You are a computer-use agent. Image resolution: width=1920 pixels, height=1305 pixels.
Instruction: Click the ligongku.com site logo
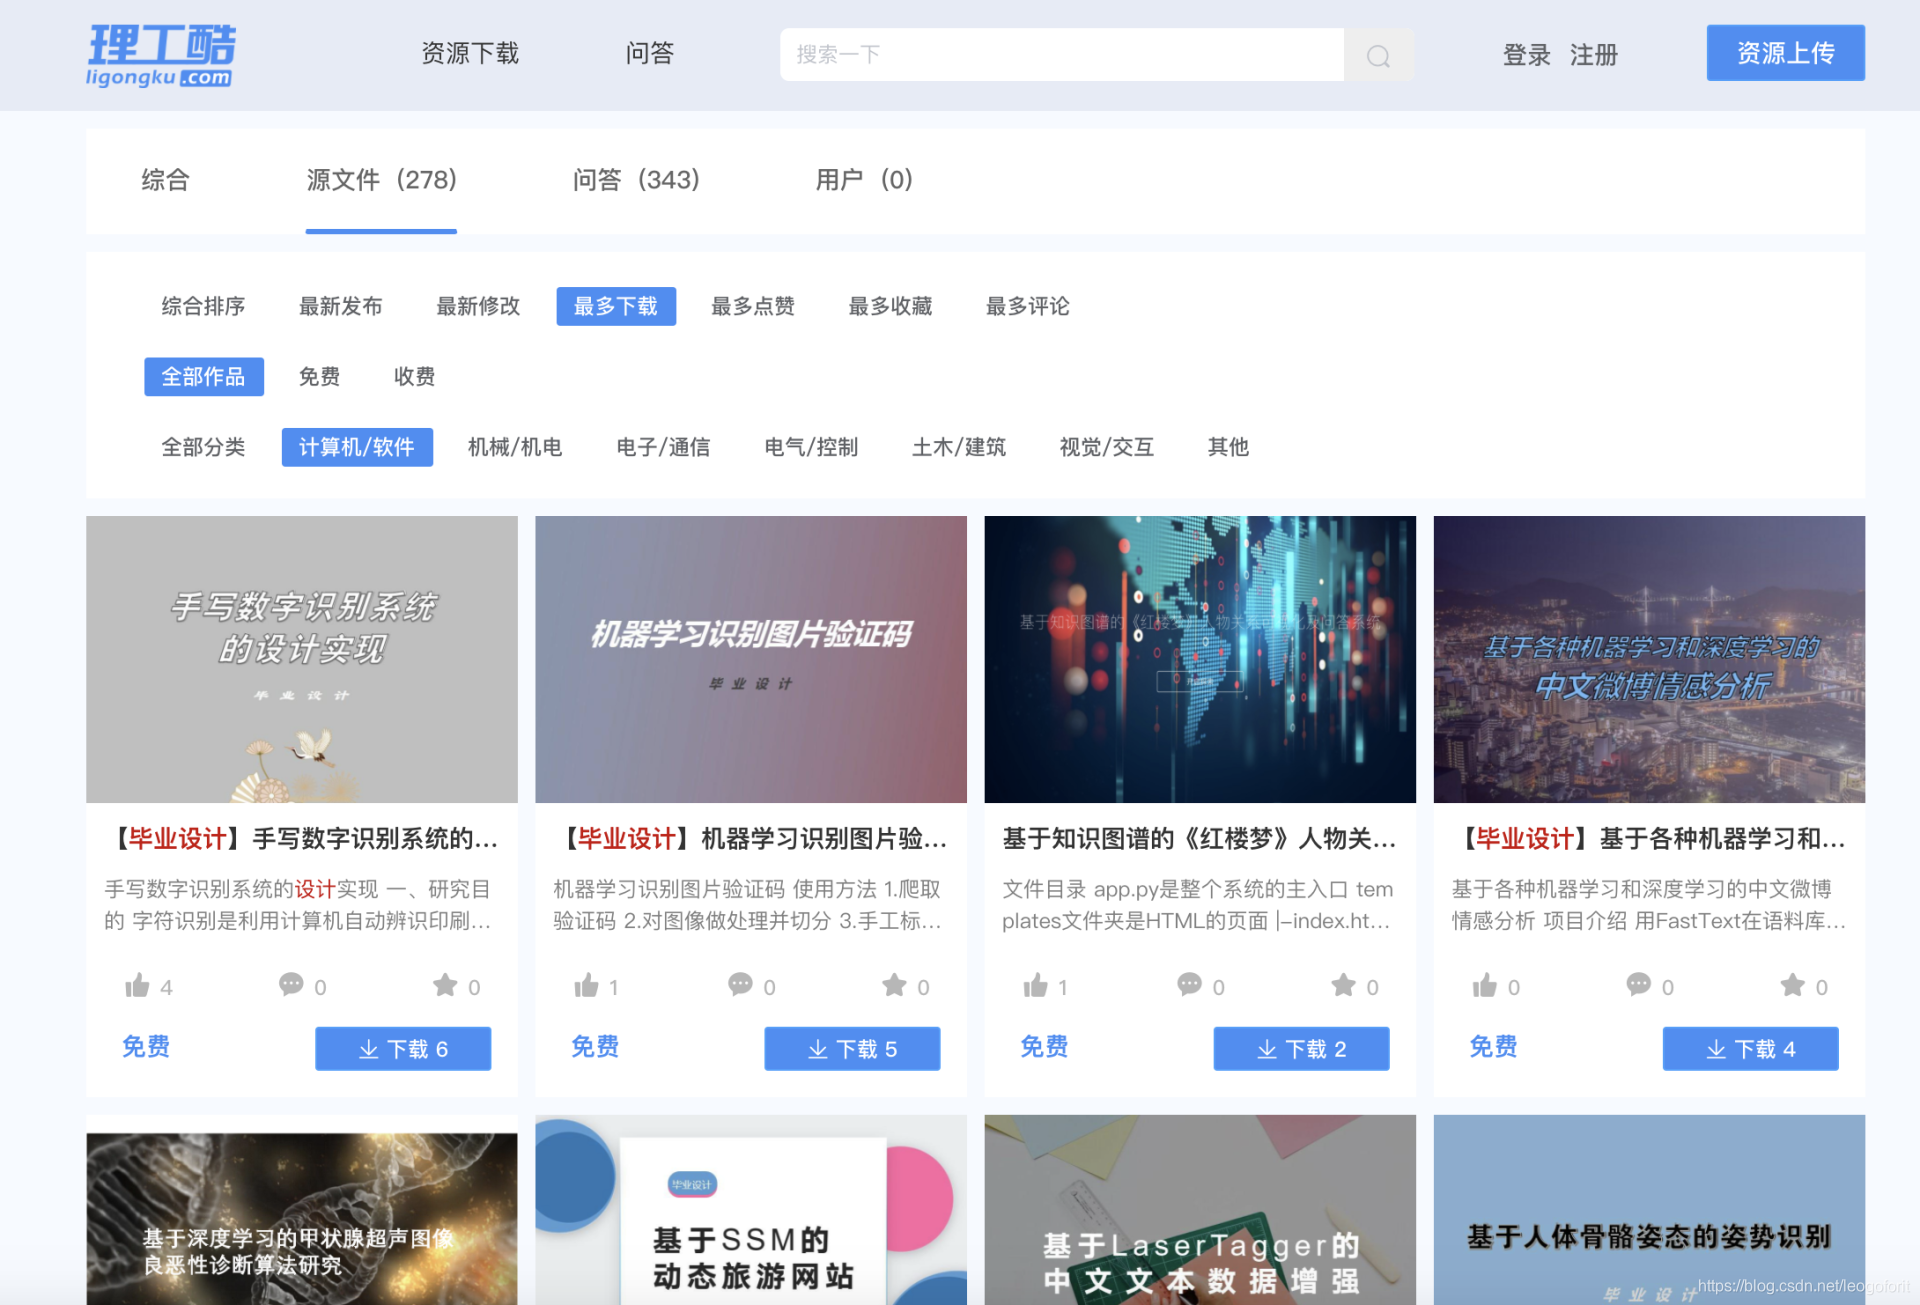pyautogui.click(x=161, y=55)
